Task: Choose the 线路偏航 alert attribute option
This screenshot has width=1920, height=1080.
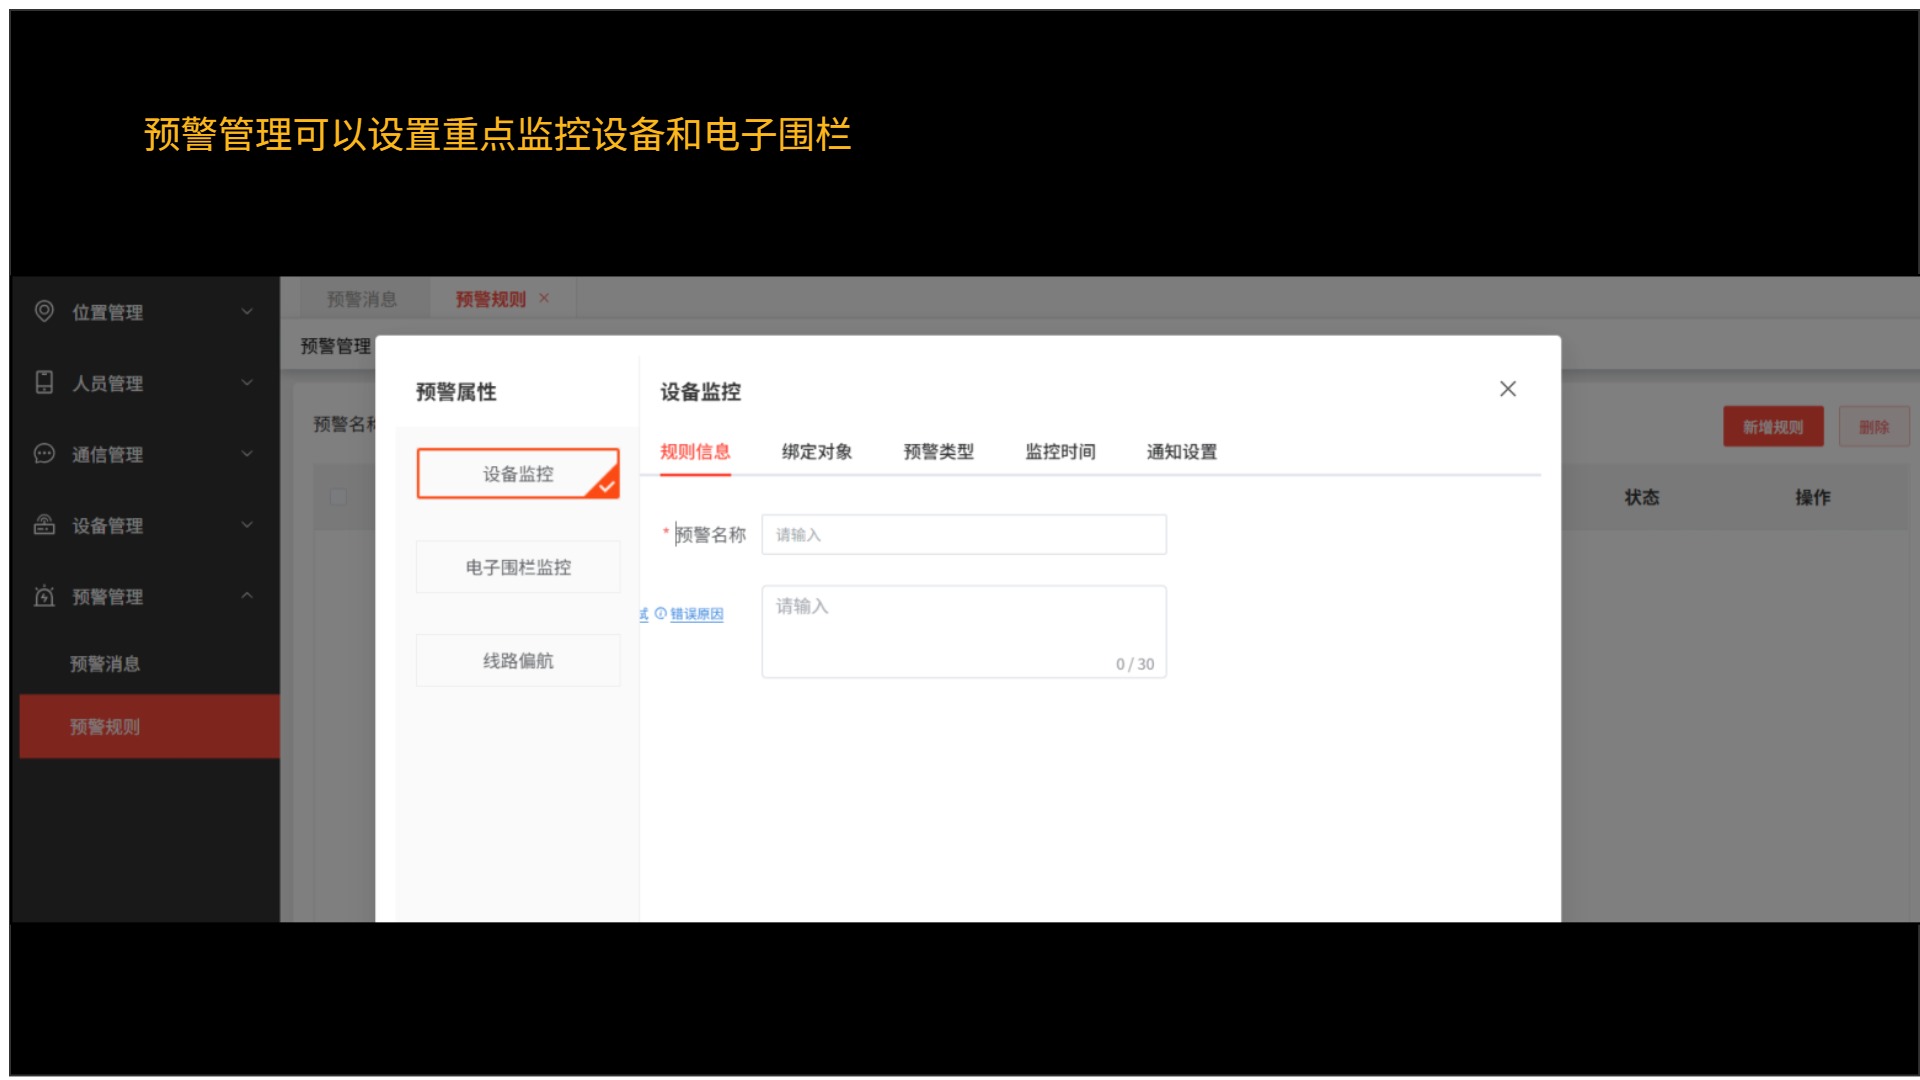Action: [517, 660]
